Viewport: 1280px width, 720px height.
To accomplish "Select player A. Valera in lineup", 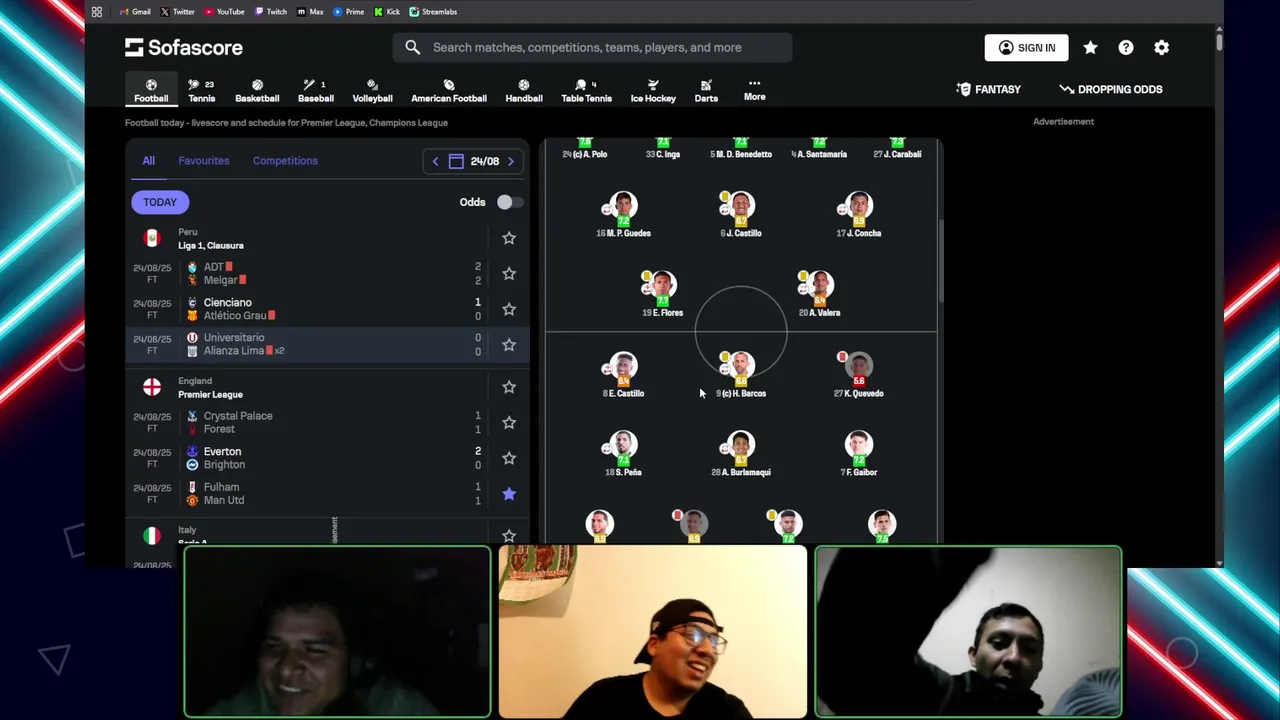I will [x=819, y=294].
